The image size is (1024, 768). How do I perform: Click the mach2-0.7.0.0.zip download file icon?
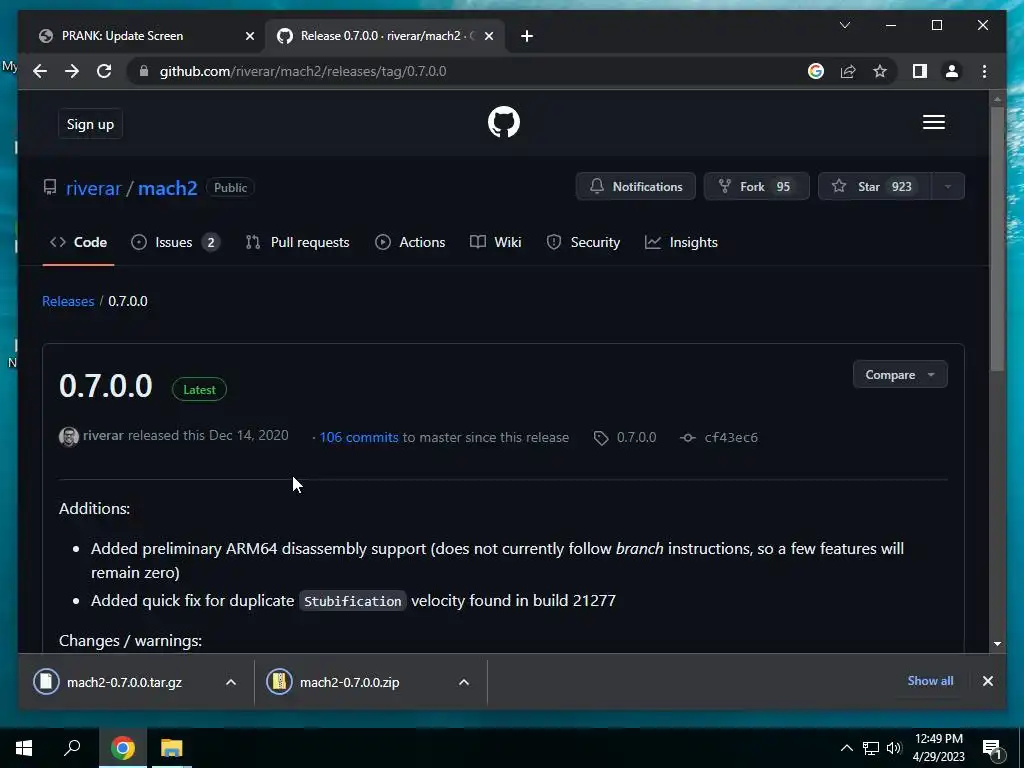coord(279,682)
